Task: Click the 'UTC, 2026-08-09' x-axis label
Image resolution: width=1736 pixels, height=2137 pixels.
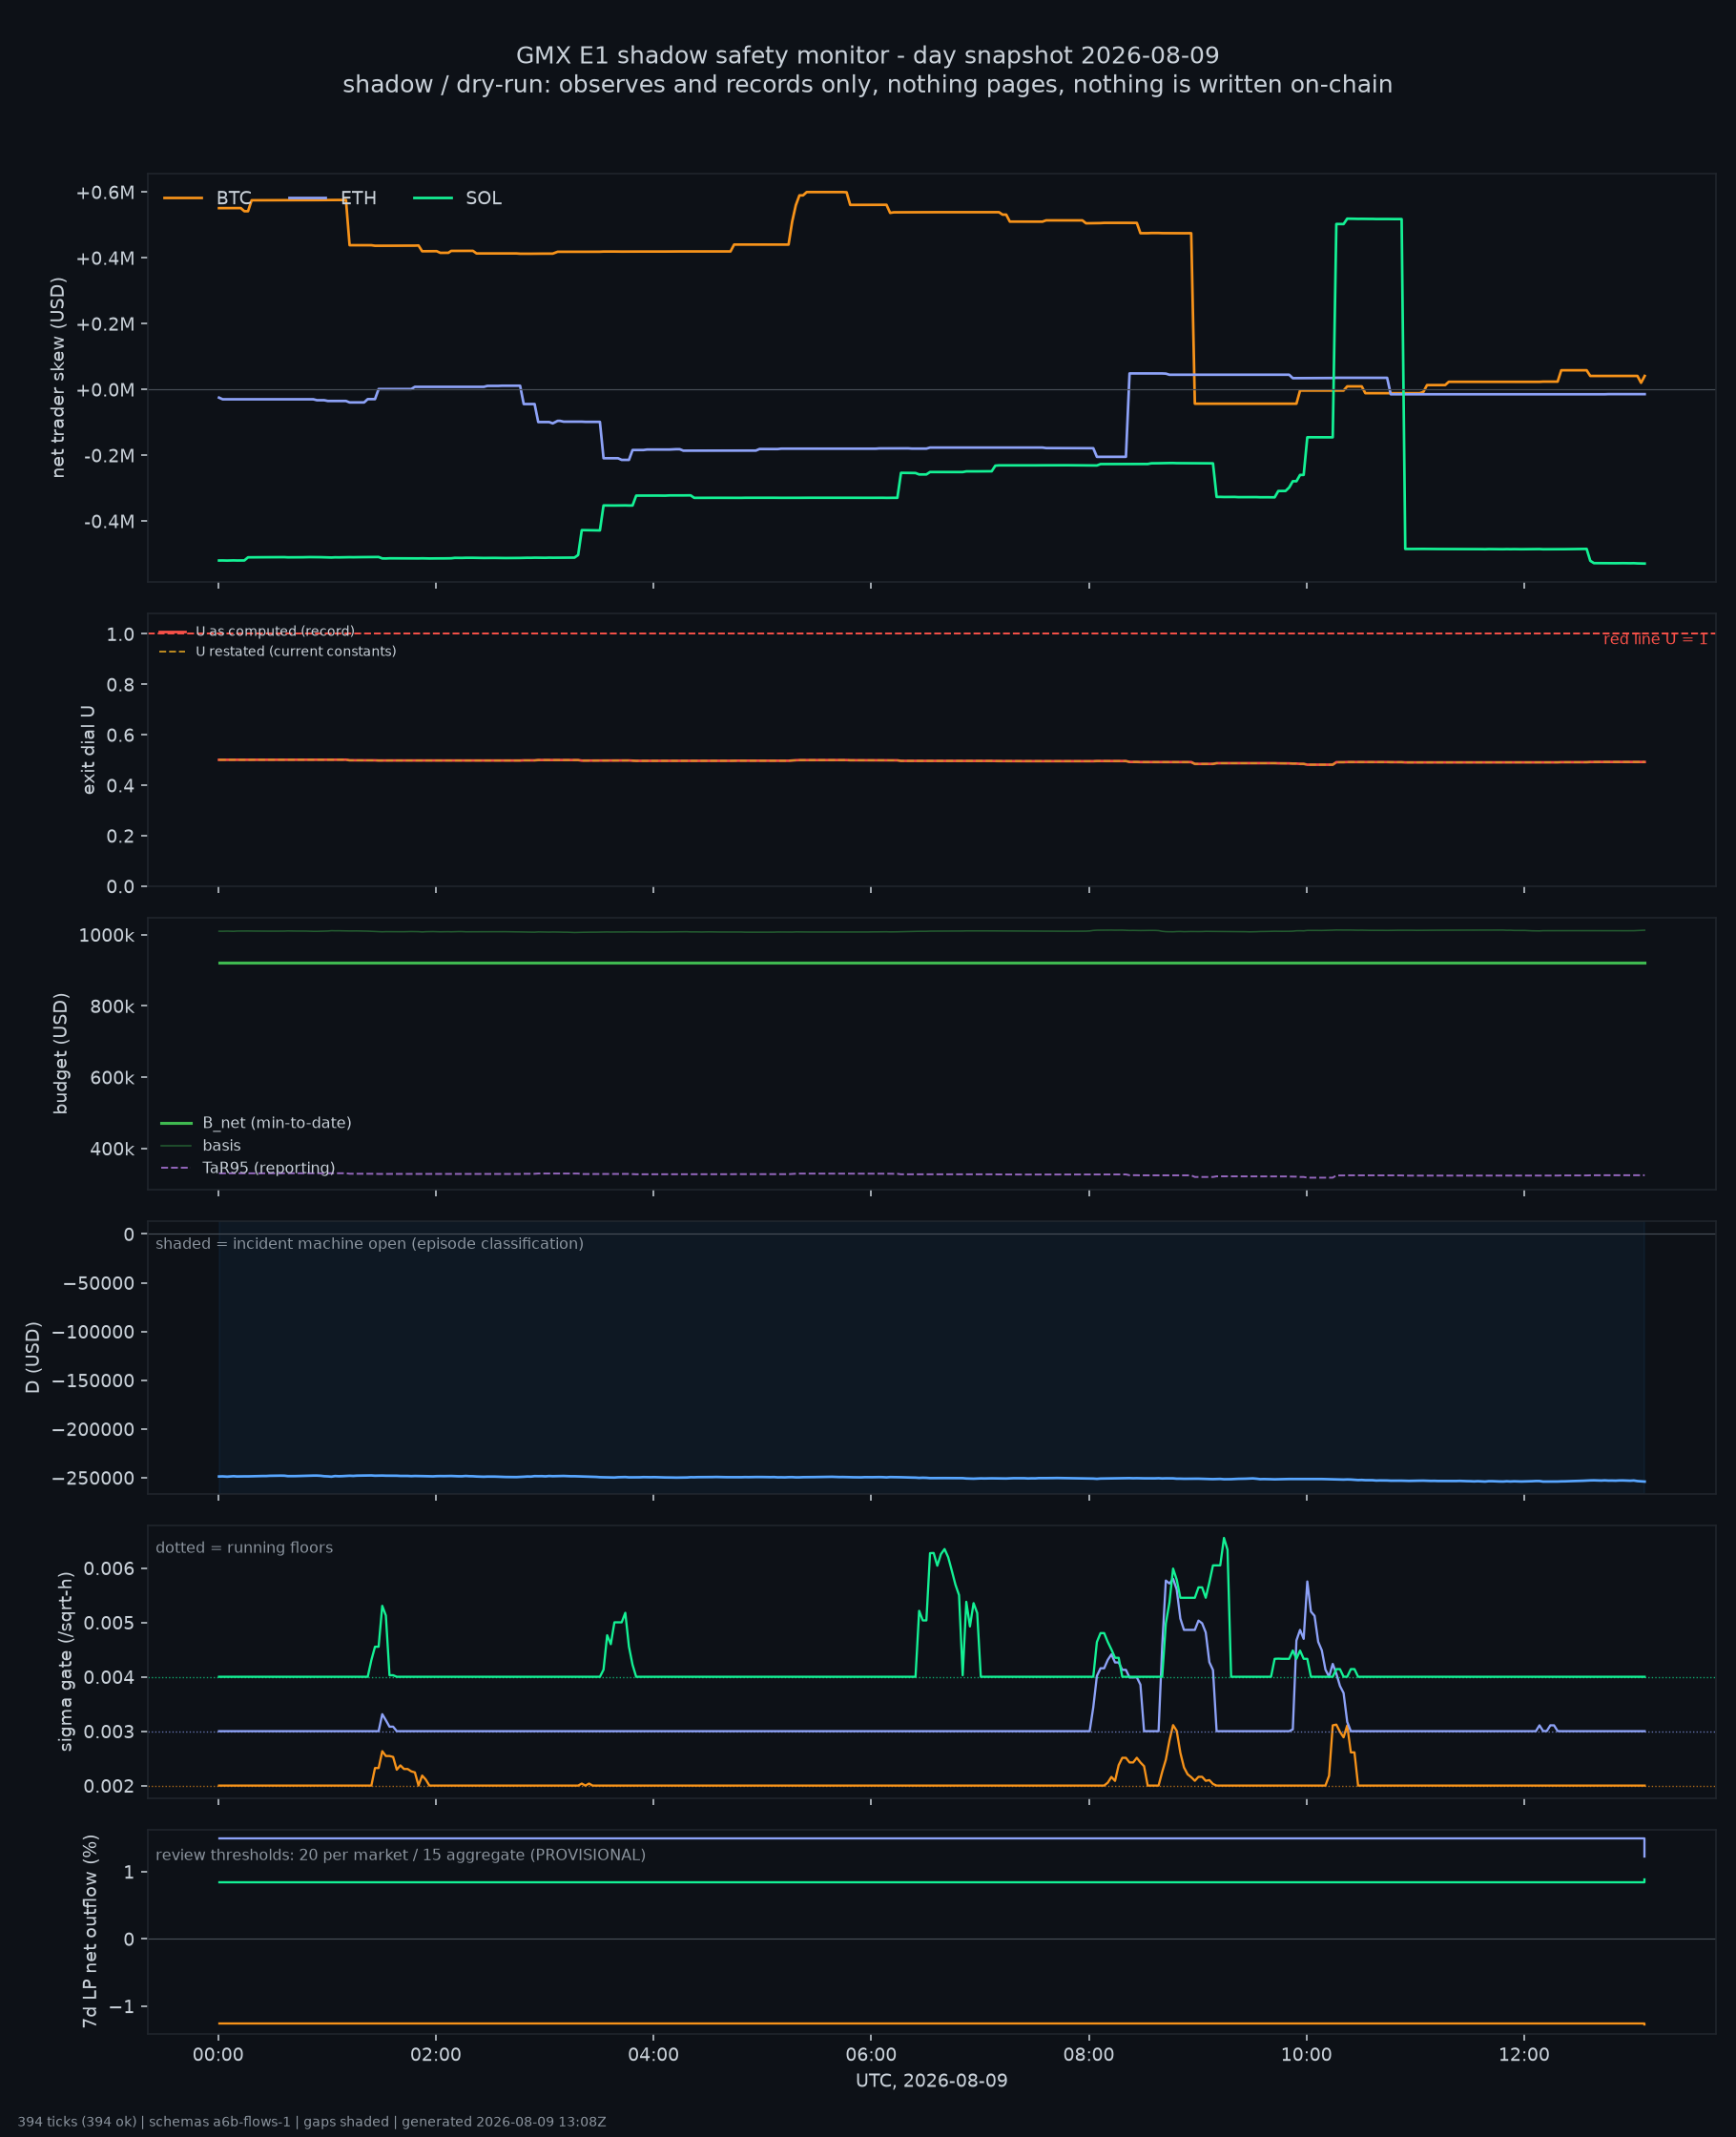Action: (931, 2080)
